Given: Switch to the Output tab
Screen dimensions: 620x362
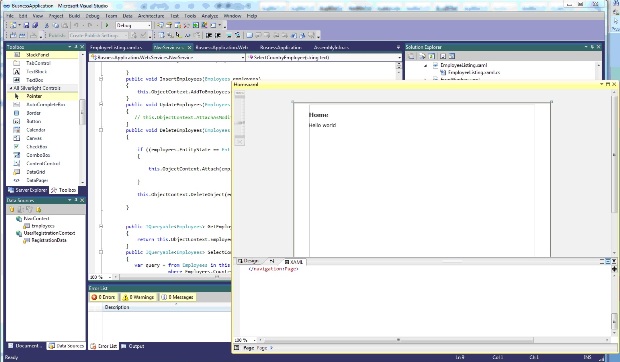Looking at the screenshot, I should [x=133, y=346].
